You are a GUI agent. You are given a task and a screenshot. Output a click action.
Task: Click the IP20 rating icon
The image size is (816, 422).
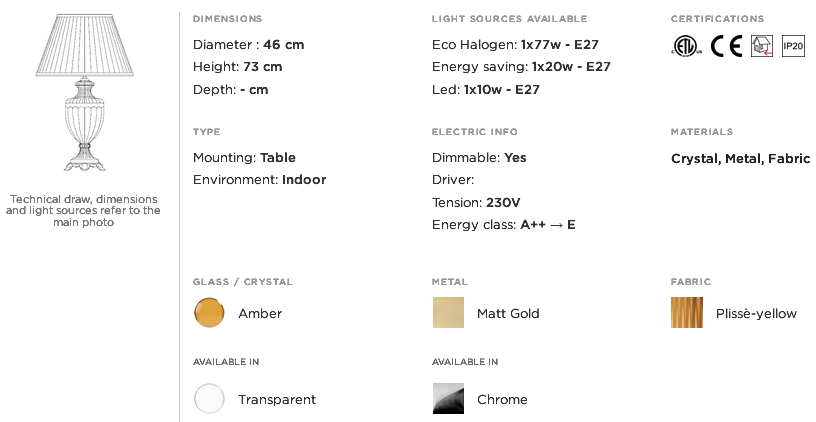coord(794,46)
